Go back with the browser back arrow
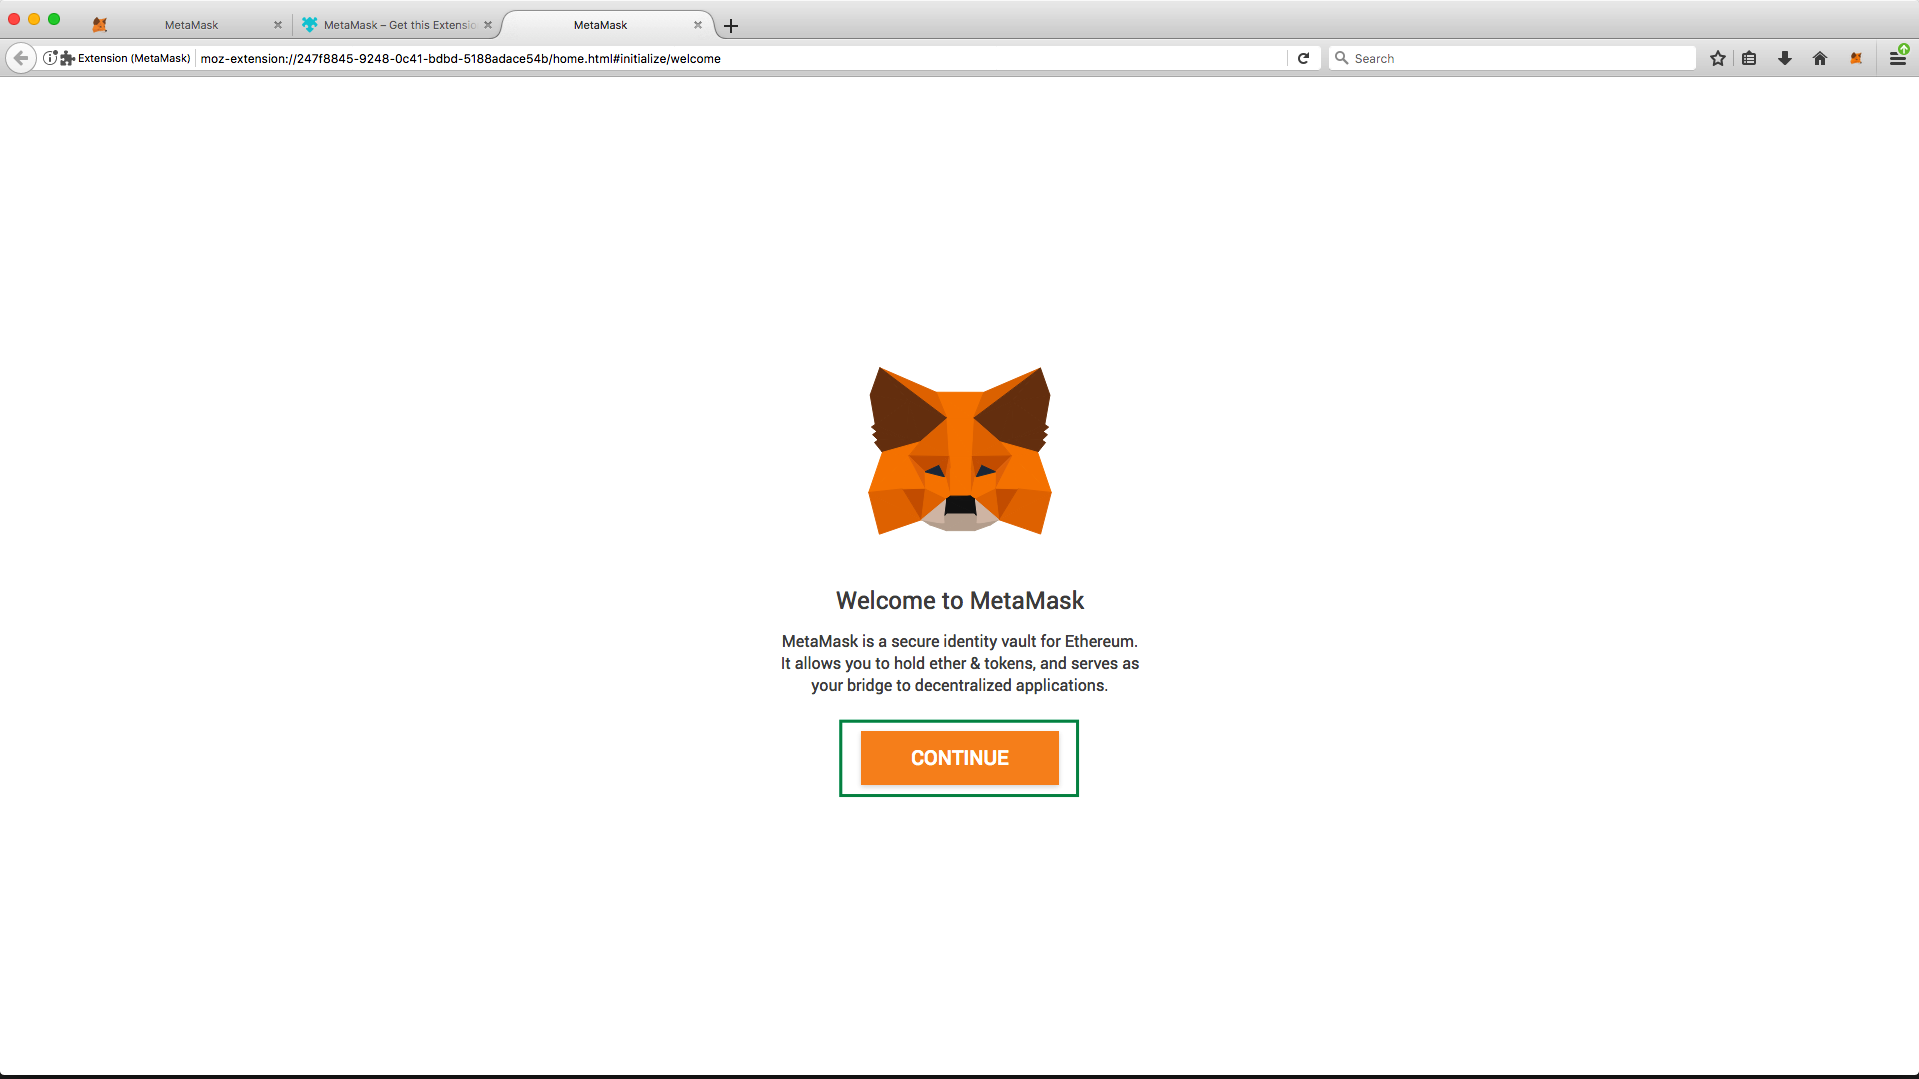The height and width of the screenshot is (1079, 1919). (x=21, y=58)
